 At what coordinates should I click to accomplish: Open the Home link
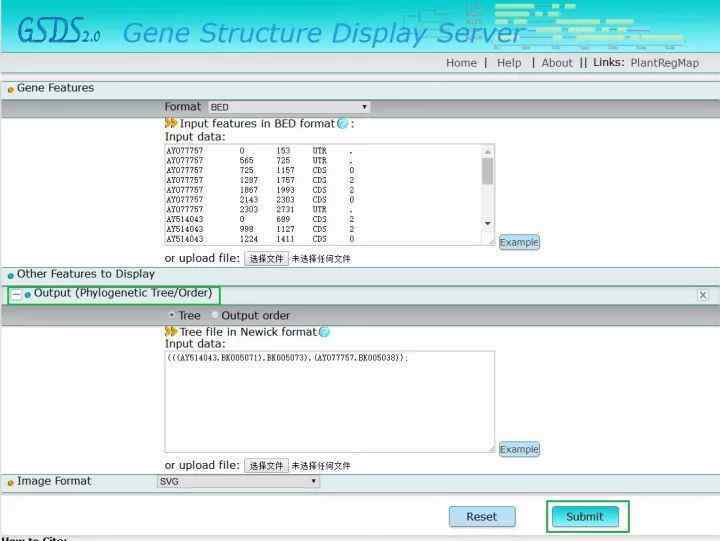[461, 63]
